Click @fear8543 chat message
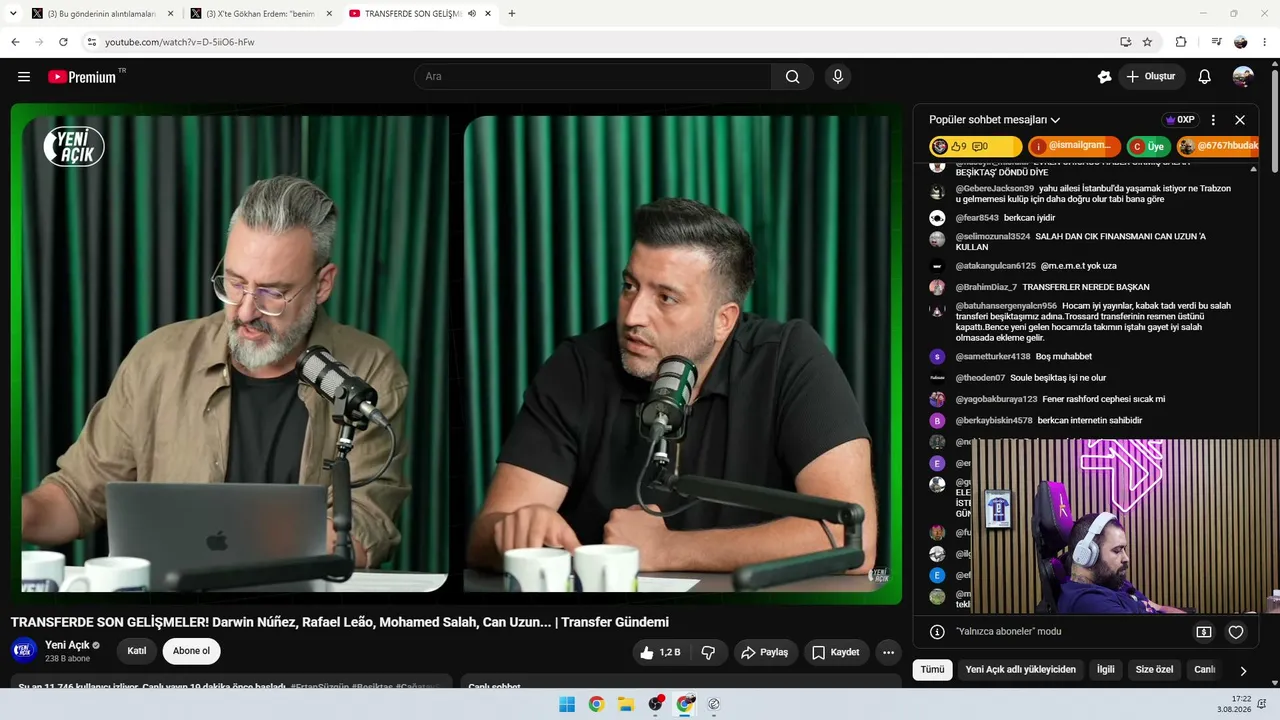The image size is (1280, 720). (1005, 218)
